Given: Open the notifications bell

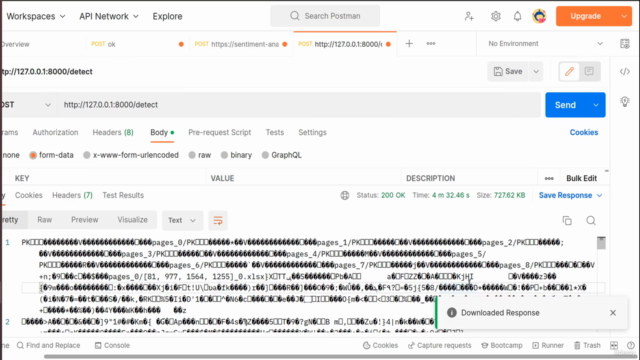Looking at the screenshot, I should tap(517, 16).
